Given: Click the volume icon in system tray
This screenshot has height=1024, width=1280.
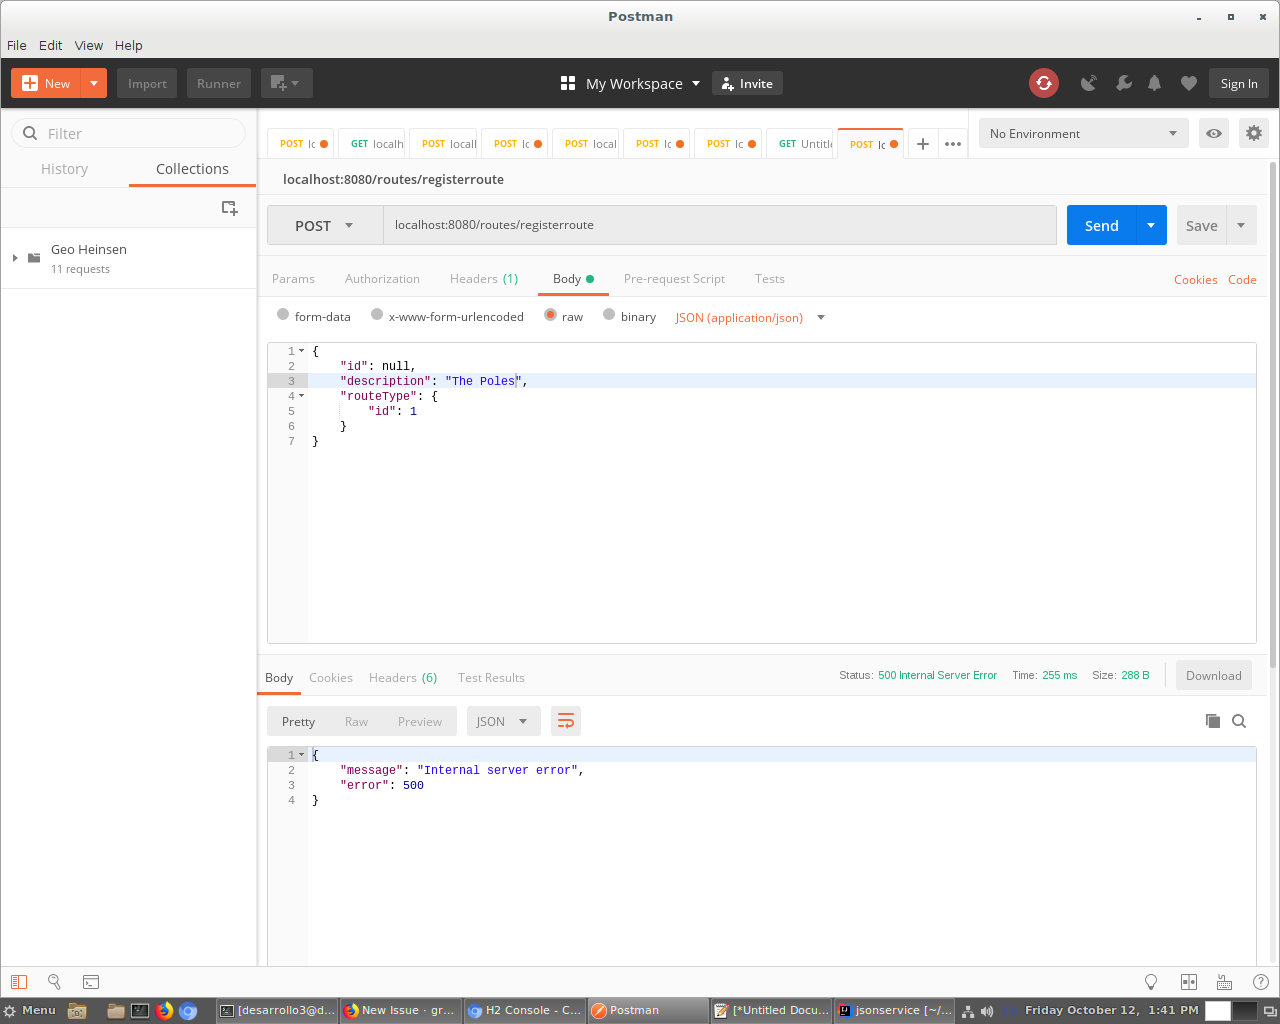Looking at the screenshot, I should tap(987, 1010).
